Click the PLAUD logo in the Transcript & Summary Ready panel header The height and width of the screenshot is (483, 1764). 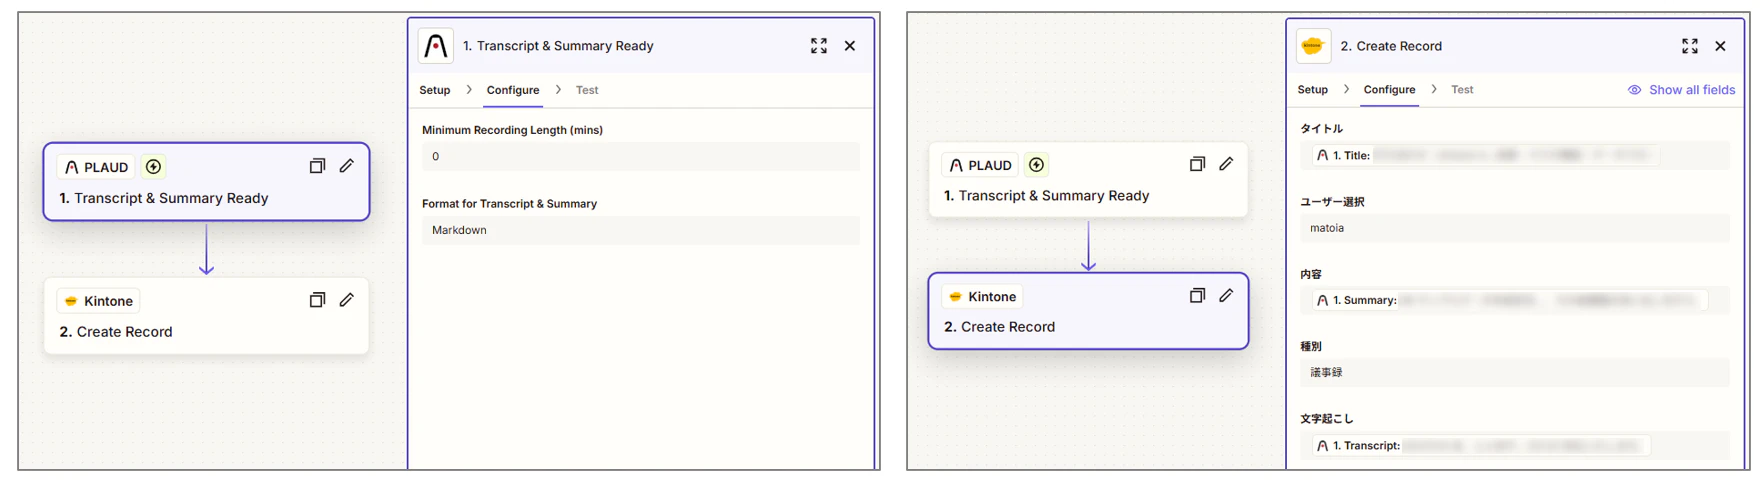[x=436, y=46]
